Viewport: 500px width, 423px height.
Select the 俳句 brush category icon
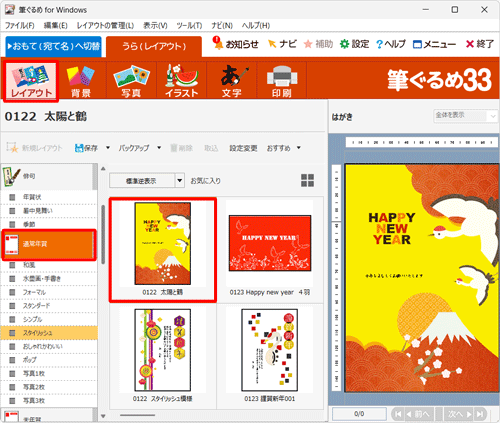tap(11, 176)
